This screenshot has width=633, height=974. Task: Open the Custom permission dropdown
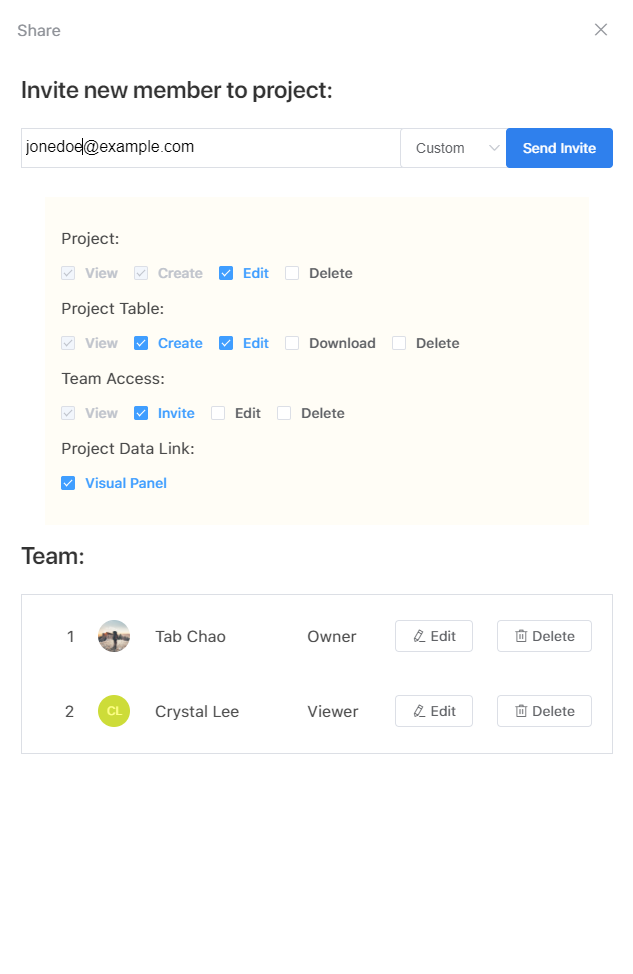[x=453, y=147]
